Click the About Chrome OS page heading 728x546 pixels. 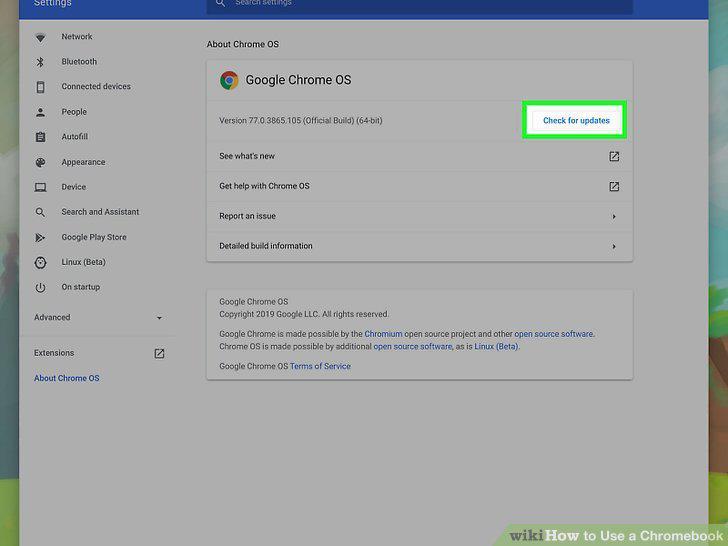[242, 44]
